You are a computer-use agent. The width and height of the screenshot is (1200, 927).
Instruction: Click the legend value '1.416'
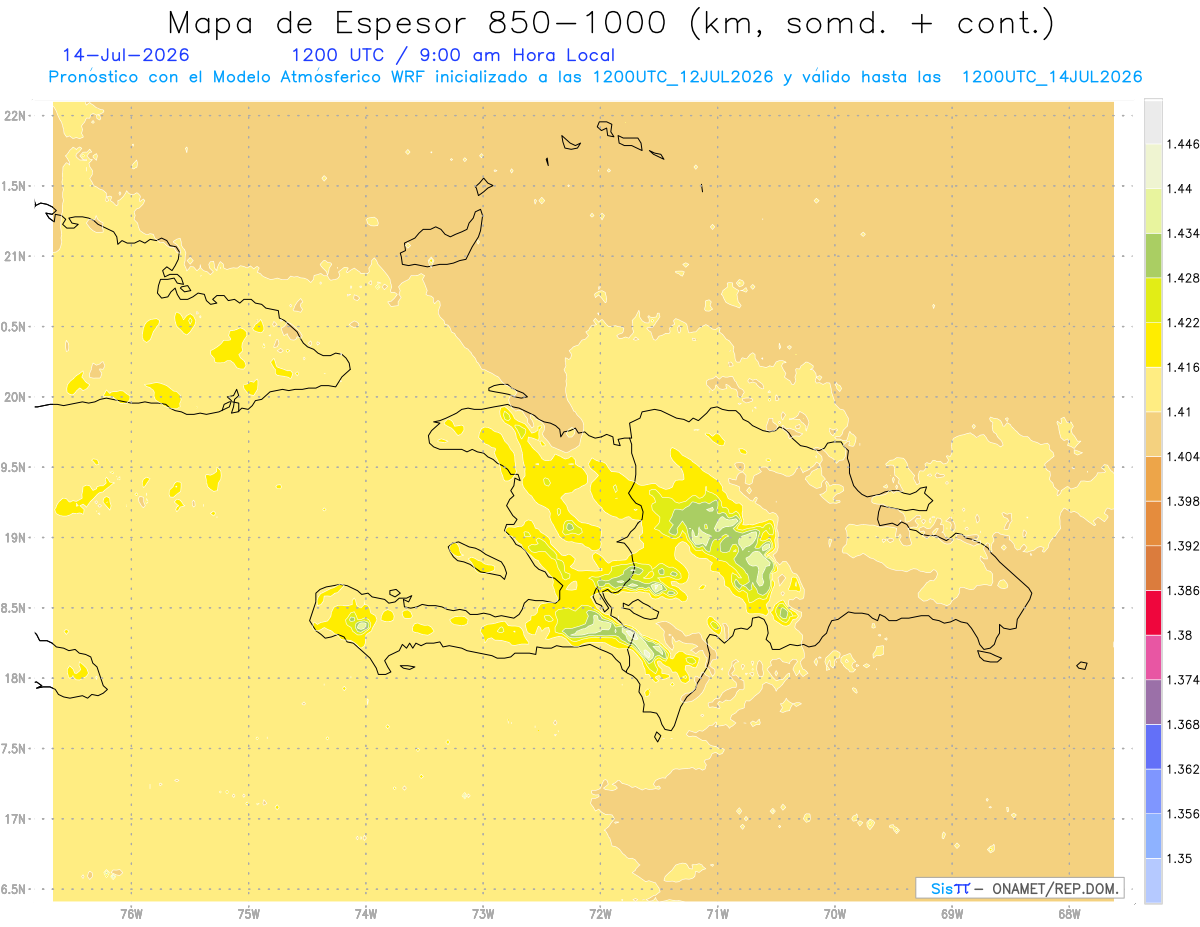coord(1183,367)
